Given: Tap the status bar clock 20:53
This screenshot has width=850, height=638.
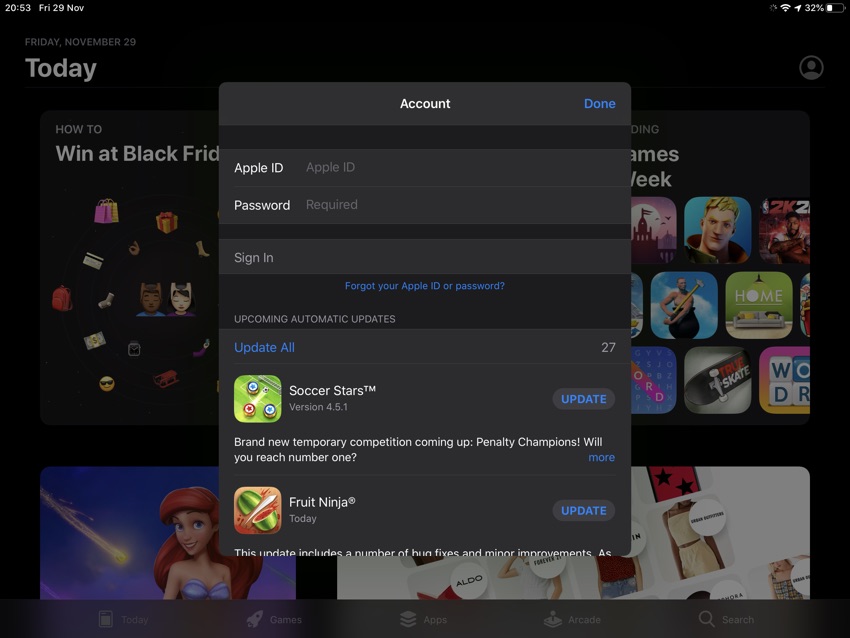Looking at the screenshot, I should coord(18,8).
